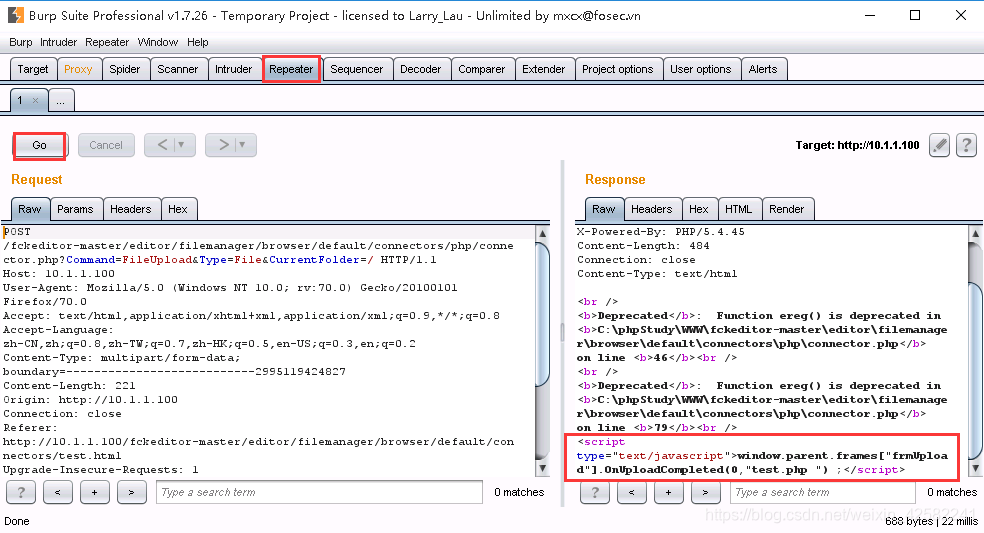Switch to Request Hex tab
This screenshot has width=984, height=533.
pos(178,209)
